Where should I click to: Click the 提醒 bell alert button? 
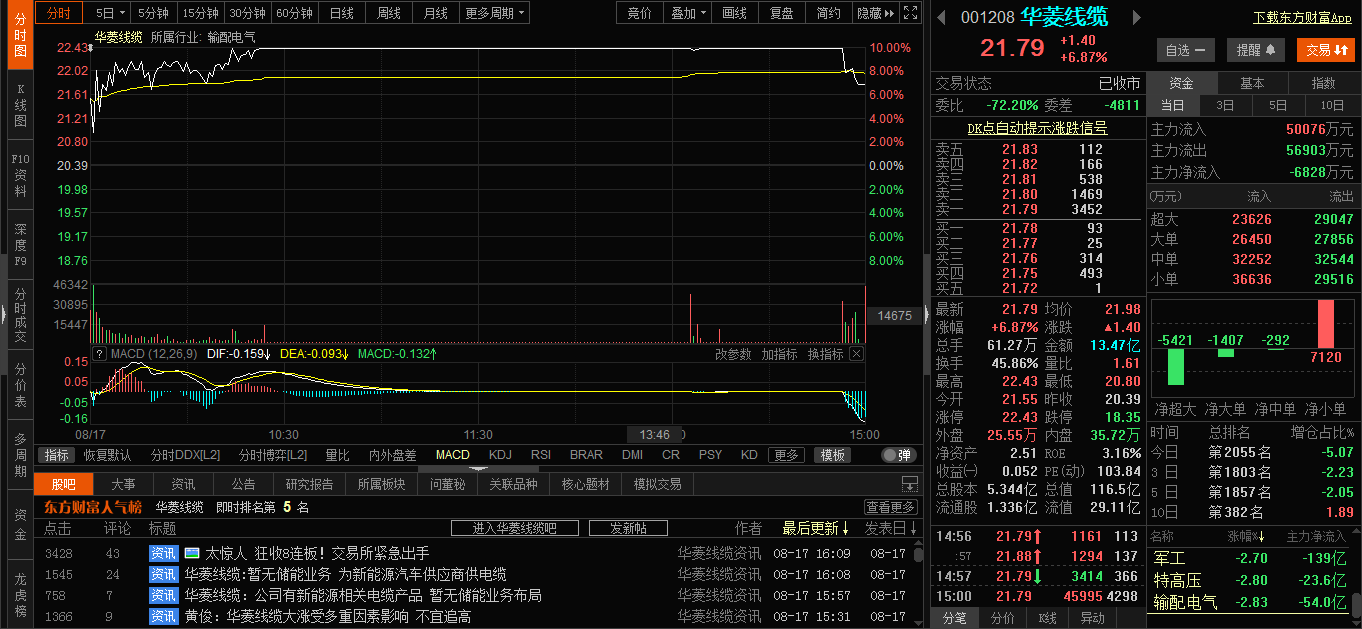pyautogui.click(x=1256, y=50)
